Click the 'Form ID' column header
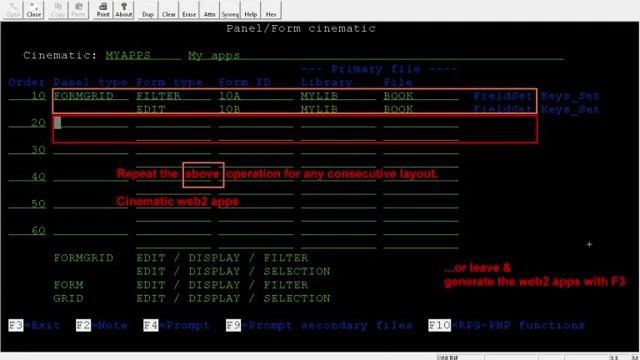The height and width of the screenshot is (360, 640). [x=244, y=82]
